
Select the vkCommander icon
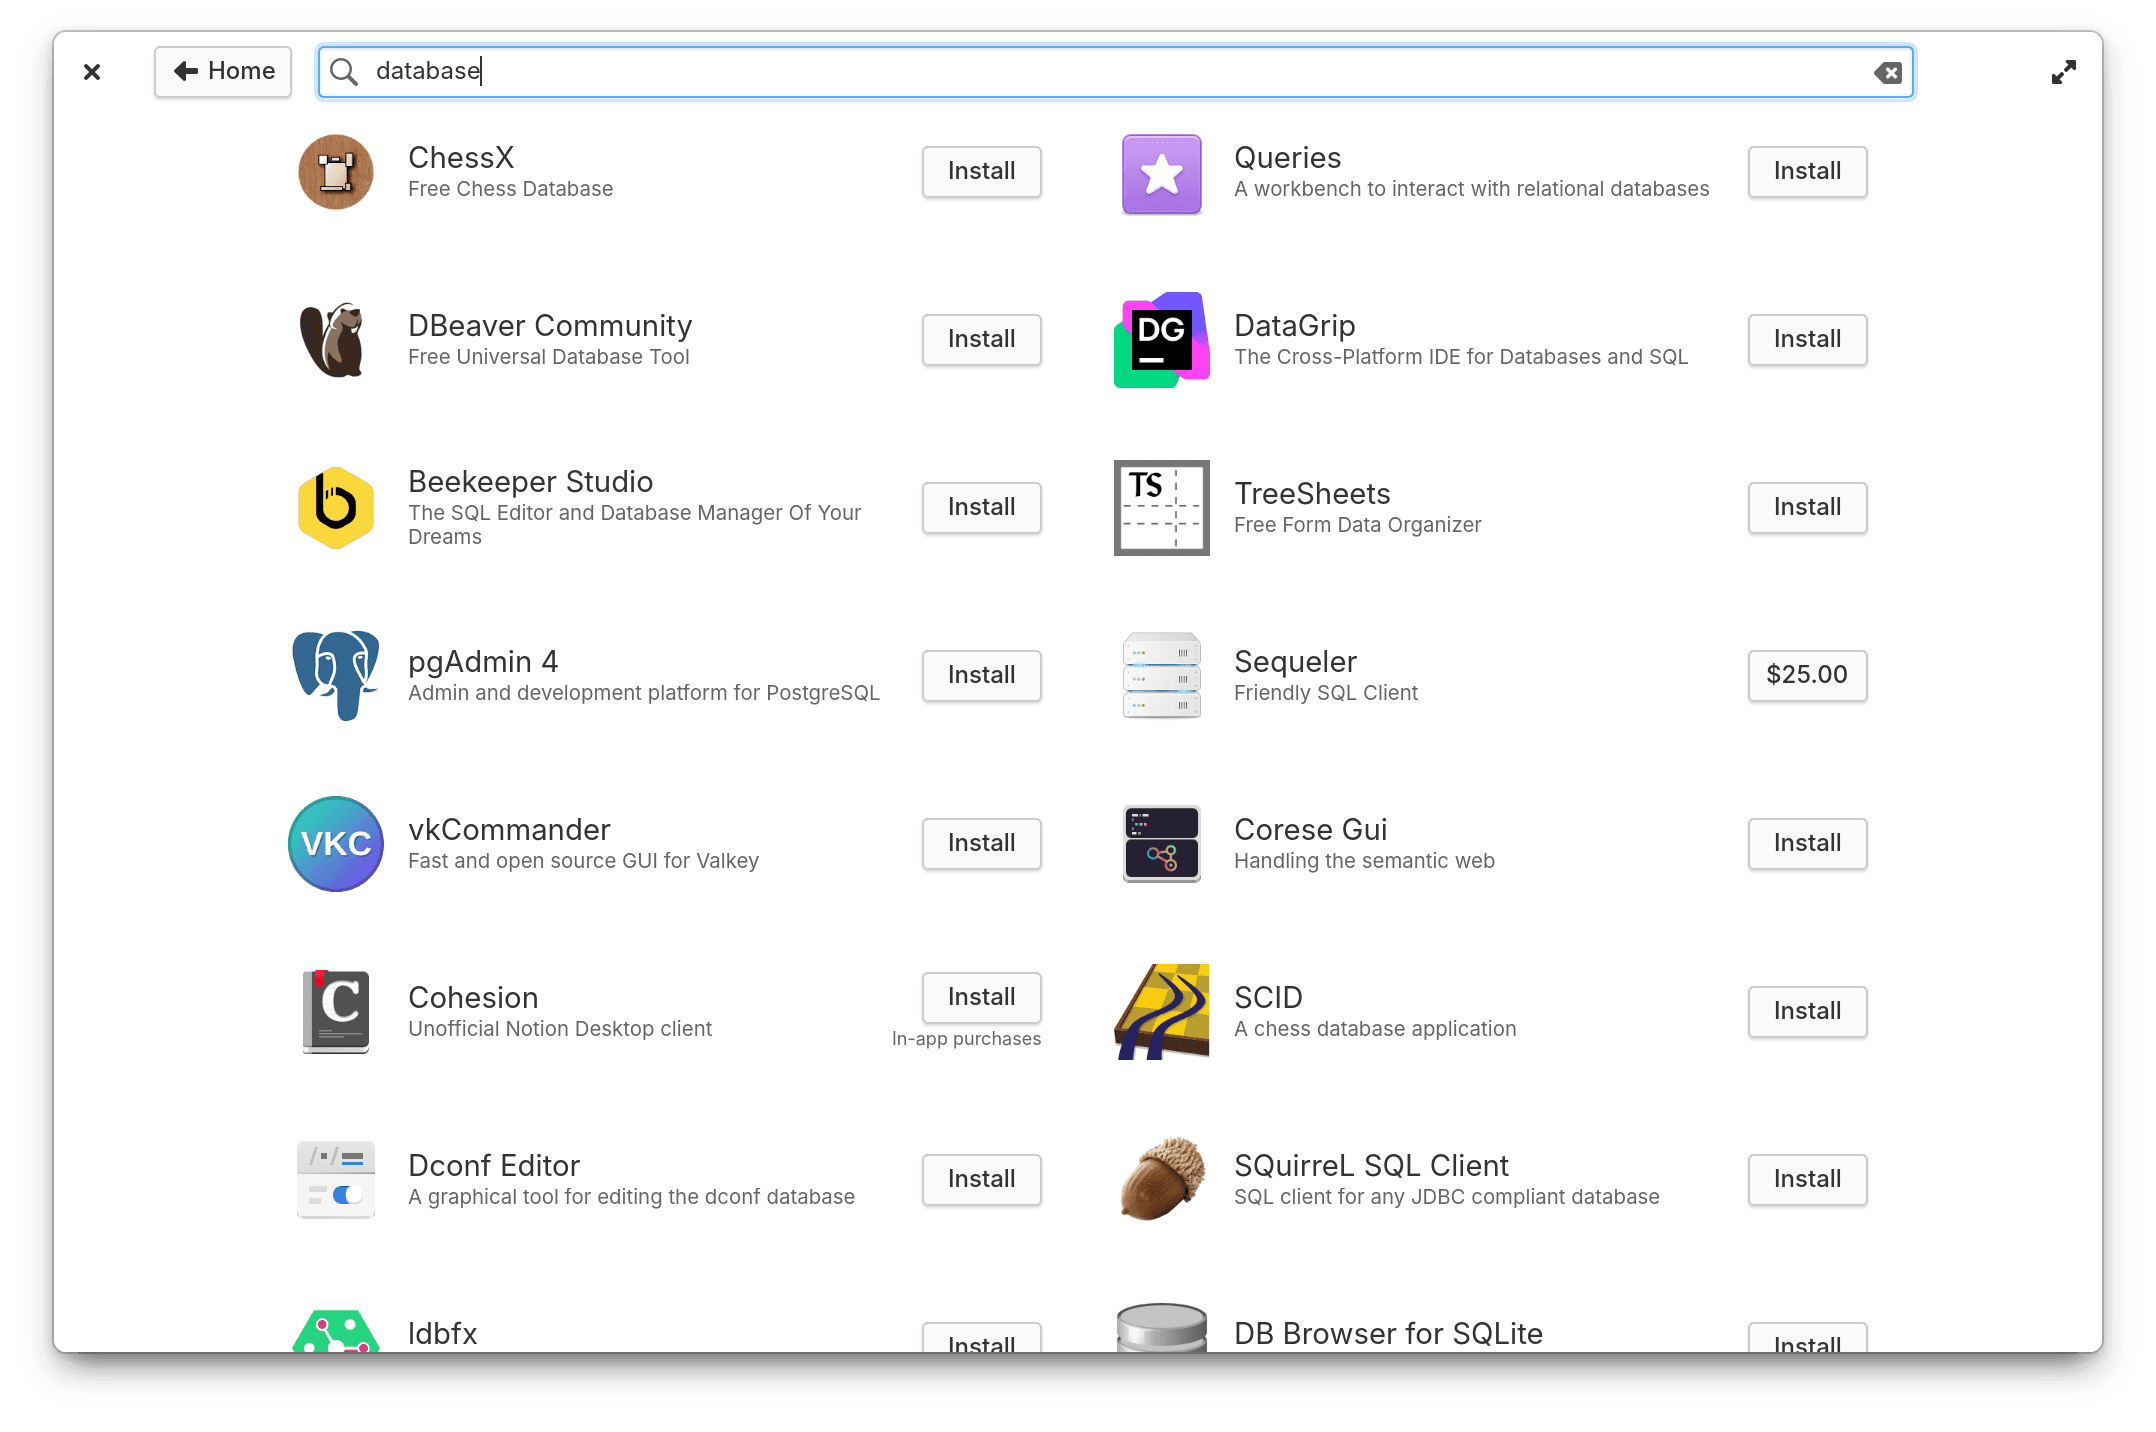(336, 844)
